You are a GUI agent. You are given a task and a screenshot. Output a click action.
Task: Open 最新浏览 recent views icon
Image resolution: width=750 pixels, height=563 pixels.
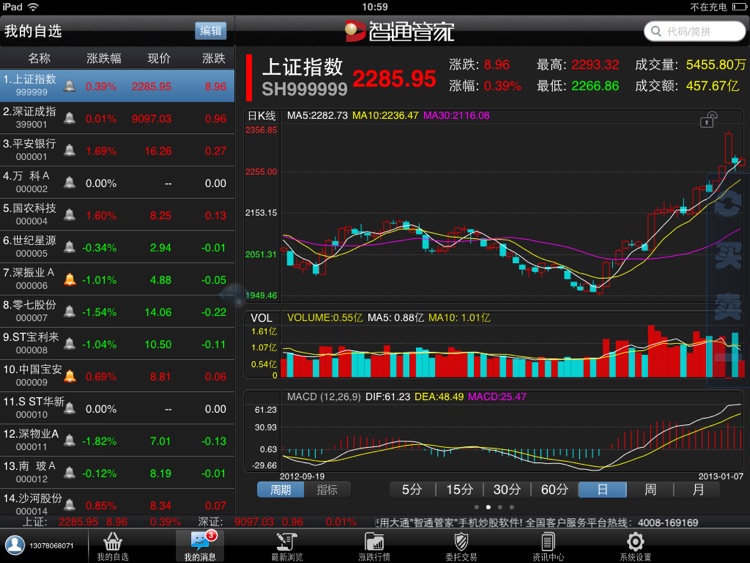click(x=287, y=546)
